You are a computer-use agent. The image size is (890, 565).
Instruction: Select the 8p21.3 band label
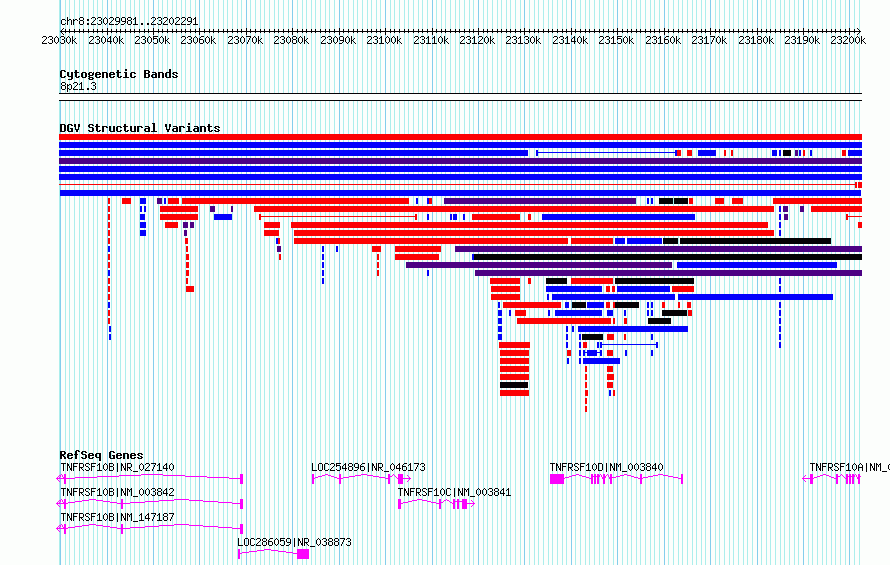pyautogui.click(x=78, y=86)
